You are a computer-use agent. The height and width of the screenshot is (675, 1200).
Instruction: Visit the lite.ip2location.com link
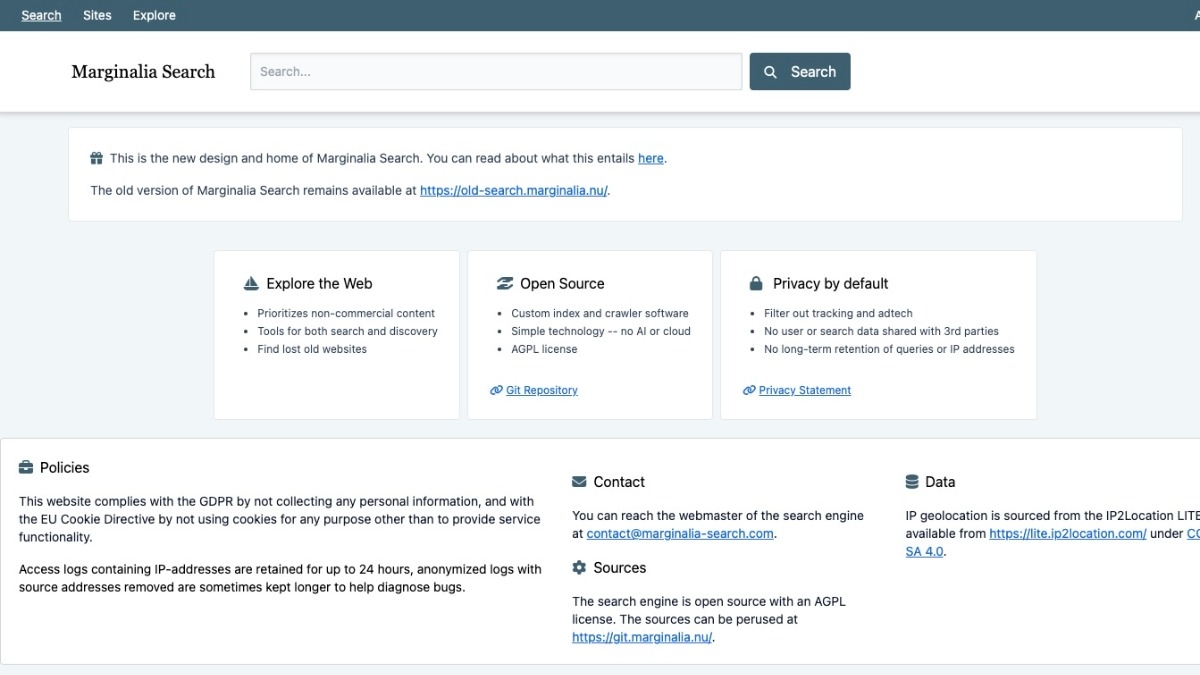(x=1067, y=534)
